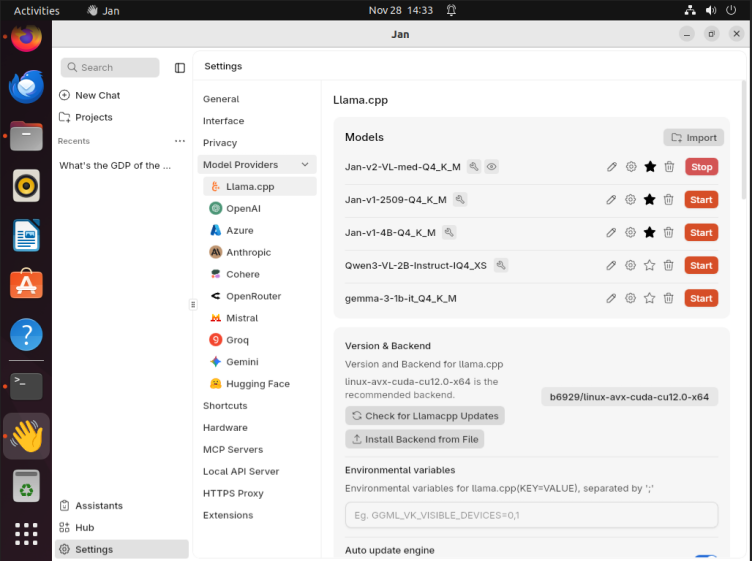752x561 pixels.
Task: Check for Llamacpp Updates
Action: (425, 416)
